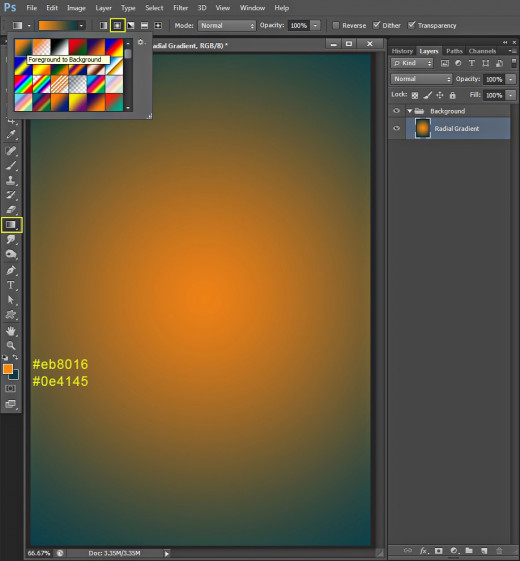Screen dimensions: 520x561
Task: Select the Type tool
Action: point(11,285)
